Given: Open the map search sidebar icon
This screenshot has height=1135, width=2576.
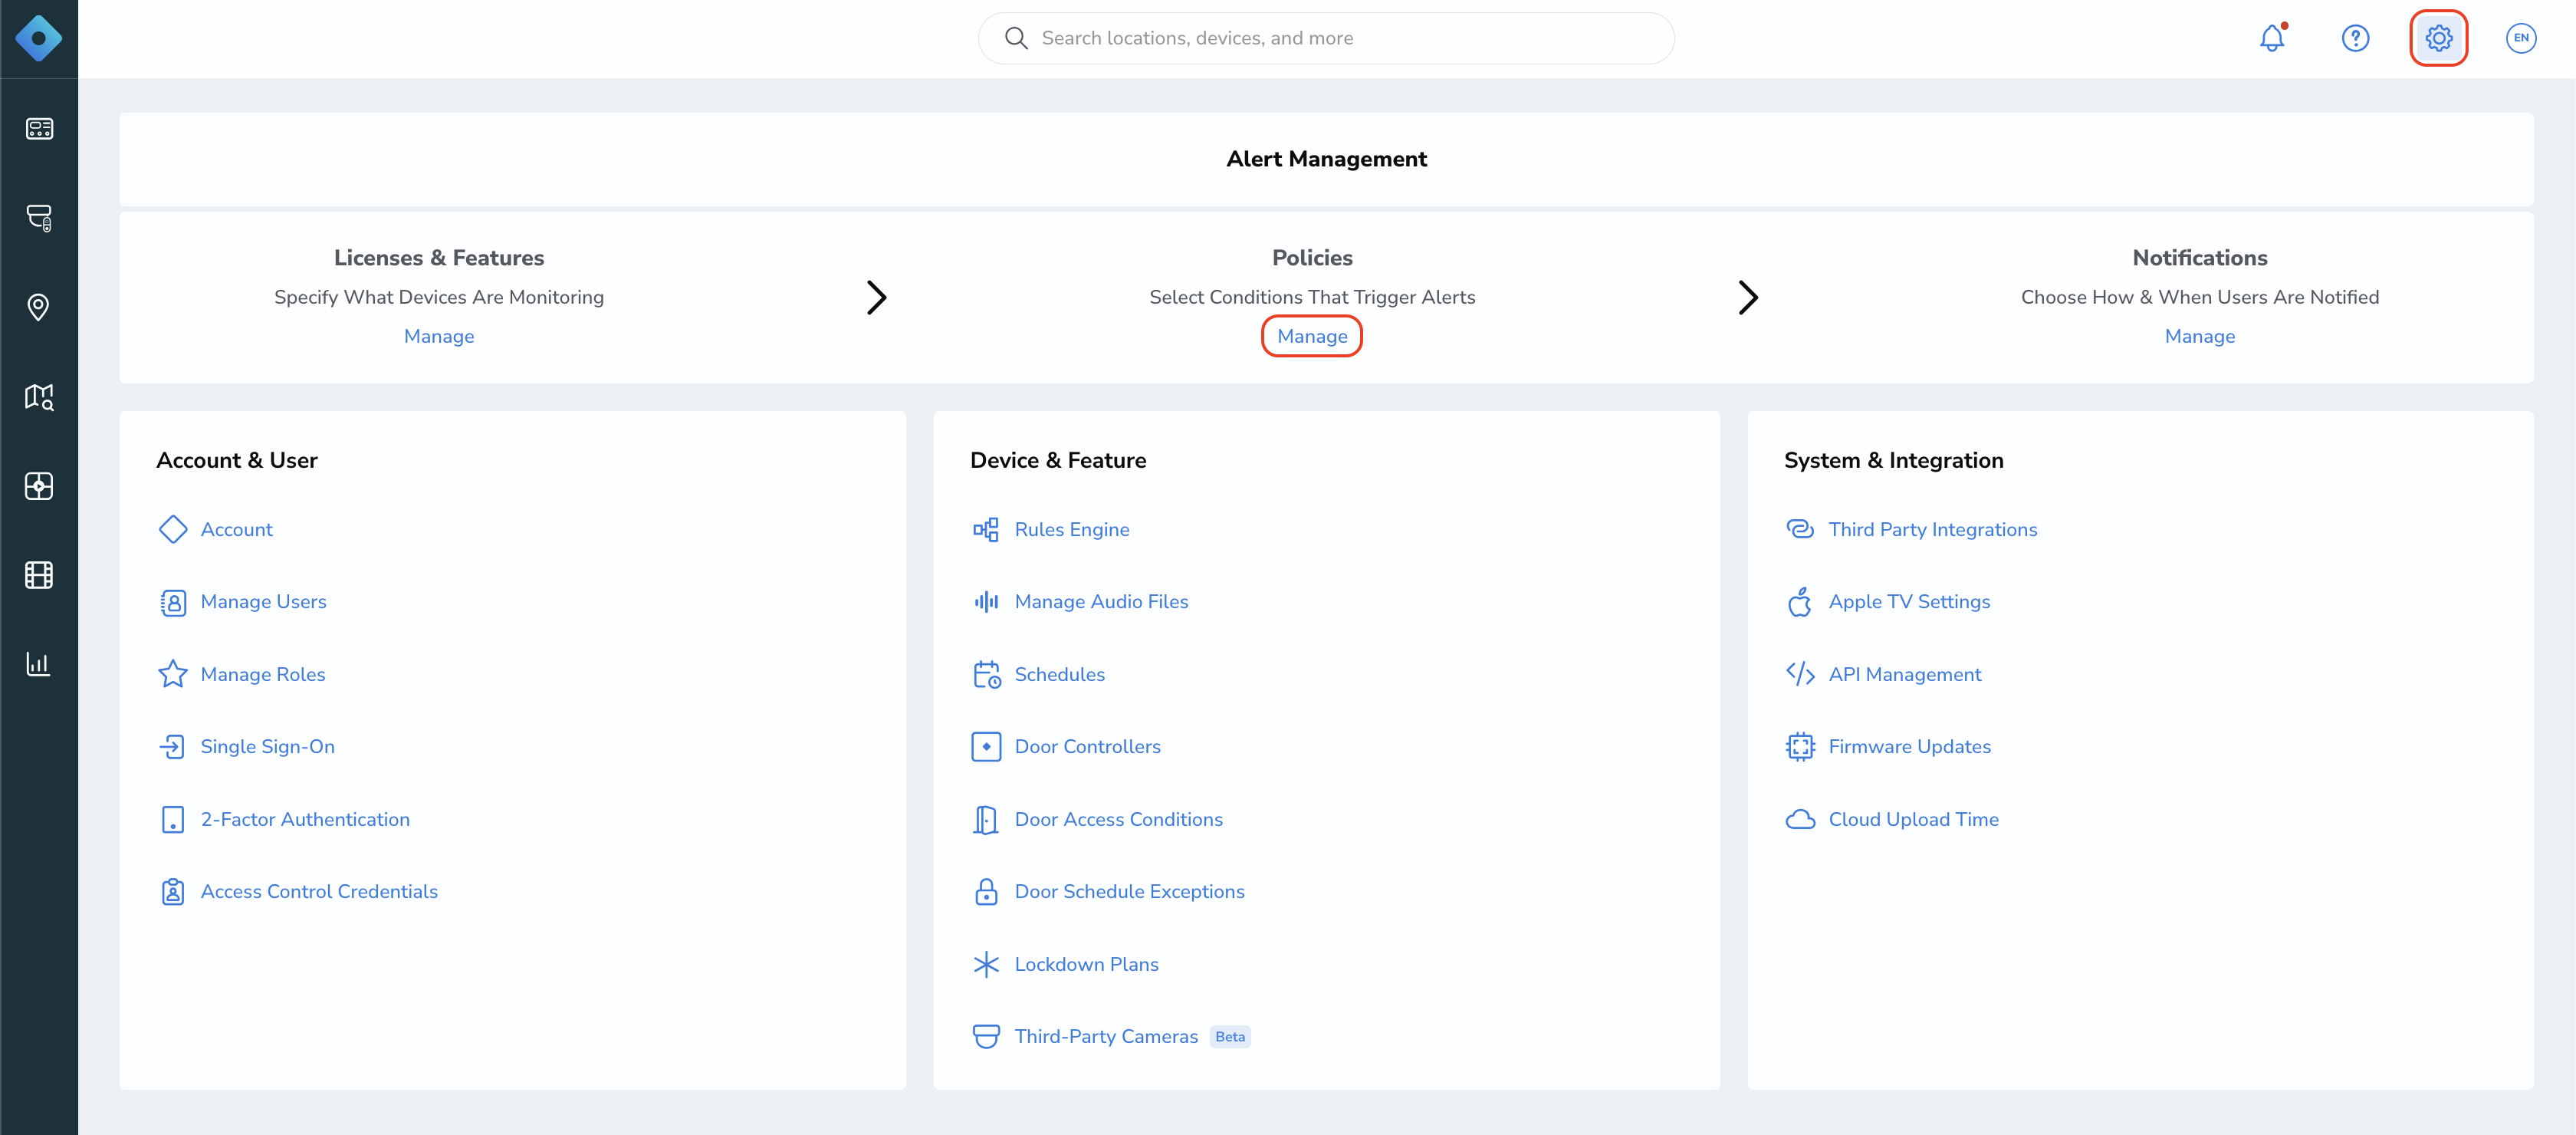Looking at the screenshot, I should tap(39, 397).
